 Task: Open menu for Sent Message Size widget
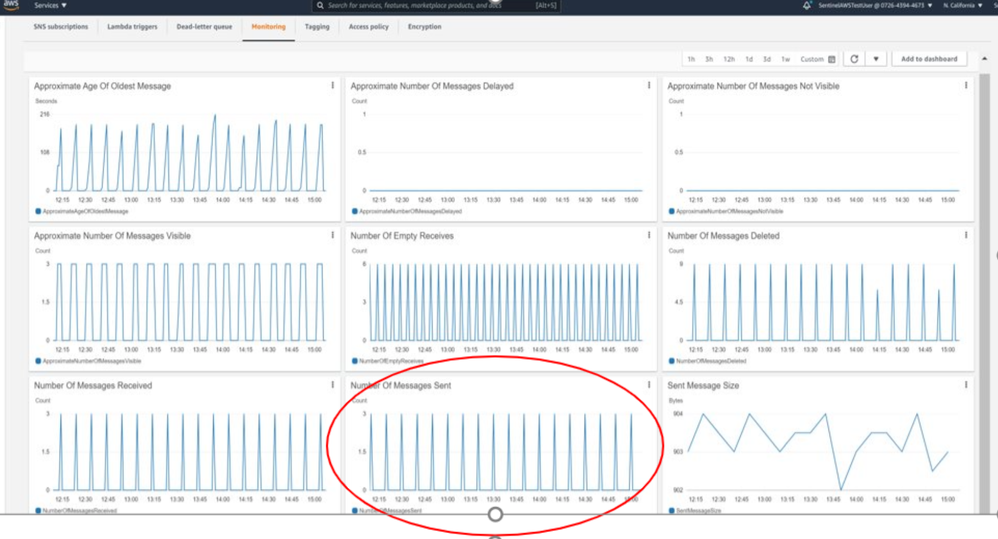coord(966,384)
